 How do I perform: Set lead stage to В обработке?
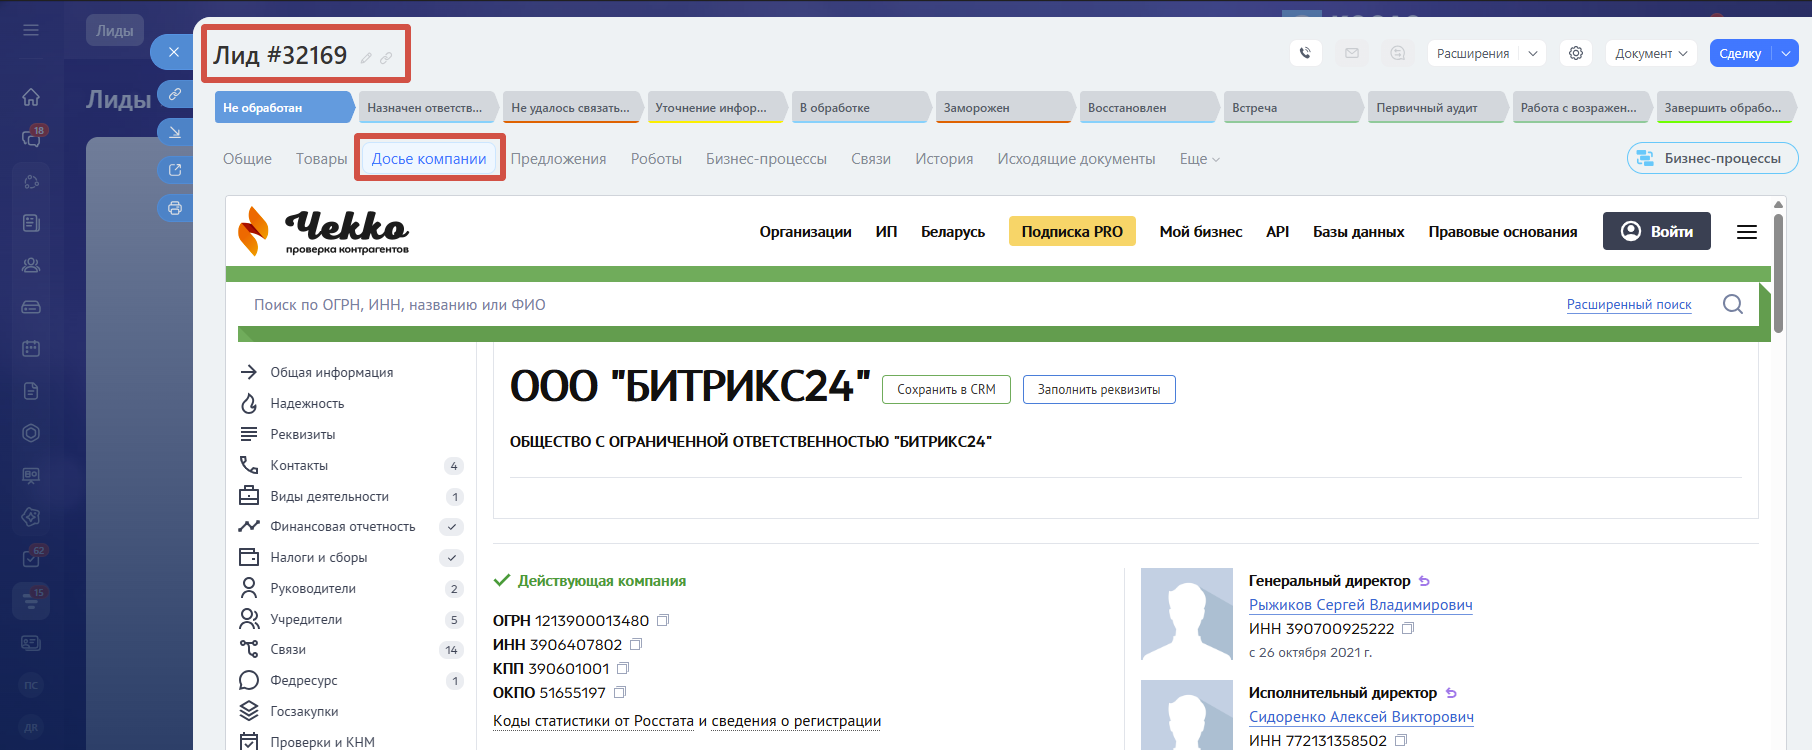click(x=861, y=107)
